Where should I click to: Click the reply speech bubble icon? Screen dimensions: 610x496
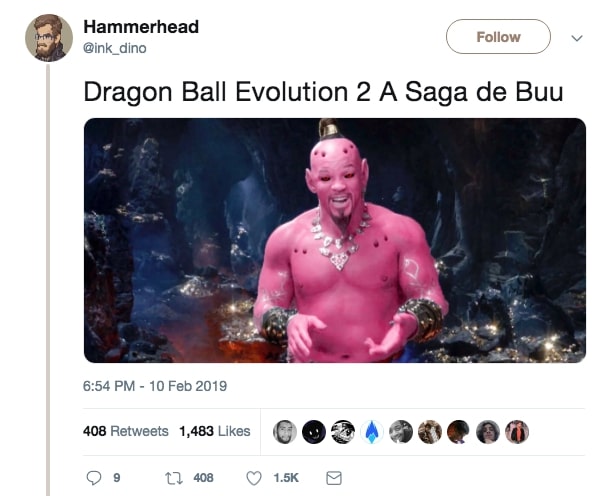click(x=93, y=478)
